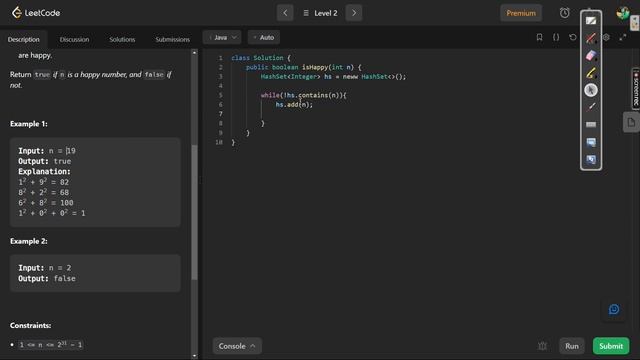
Task: Switch to the Submissions tab
Action: 172,39
